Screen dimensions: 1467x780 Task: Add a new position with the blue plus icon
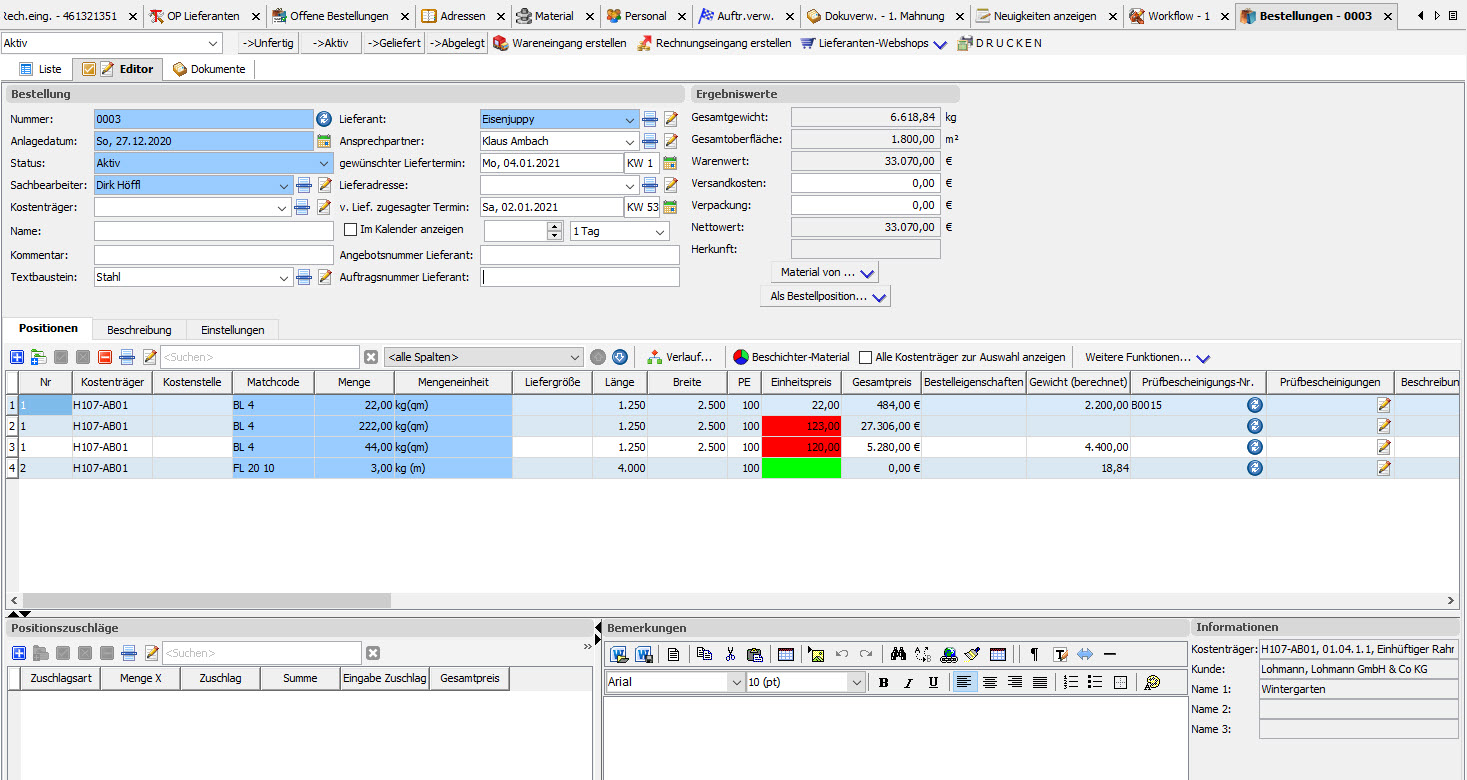click(x=17, y=357)
